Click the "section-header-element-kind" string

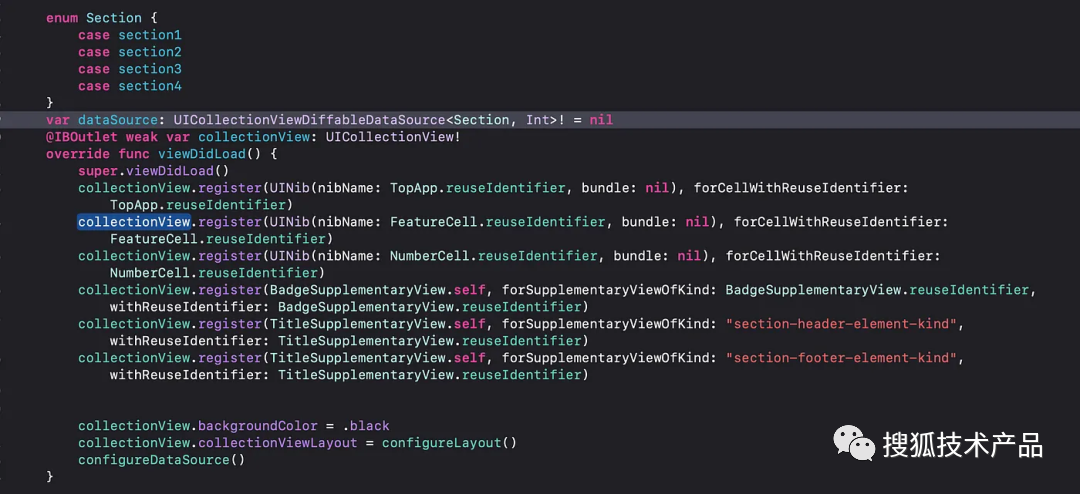[842, 324]
